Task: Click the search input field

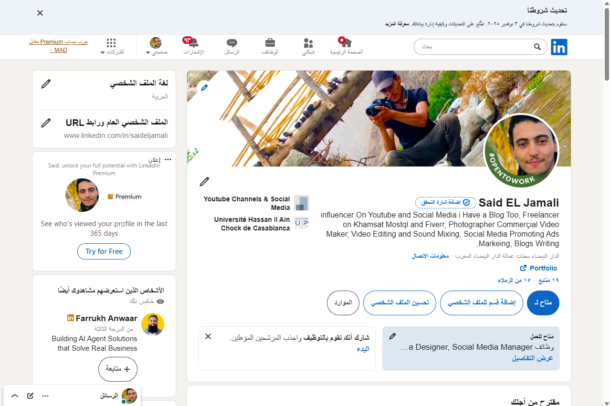Action: click(x=480, y=47)
